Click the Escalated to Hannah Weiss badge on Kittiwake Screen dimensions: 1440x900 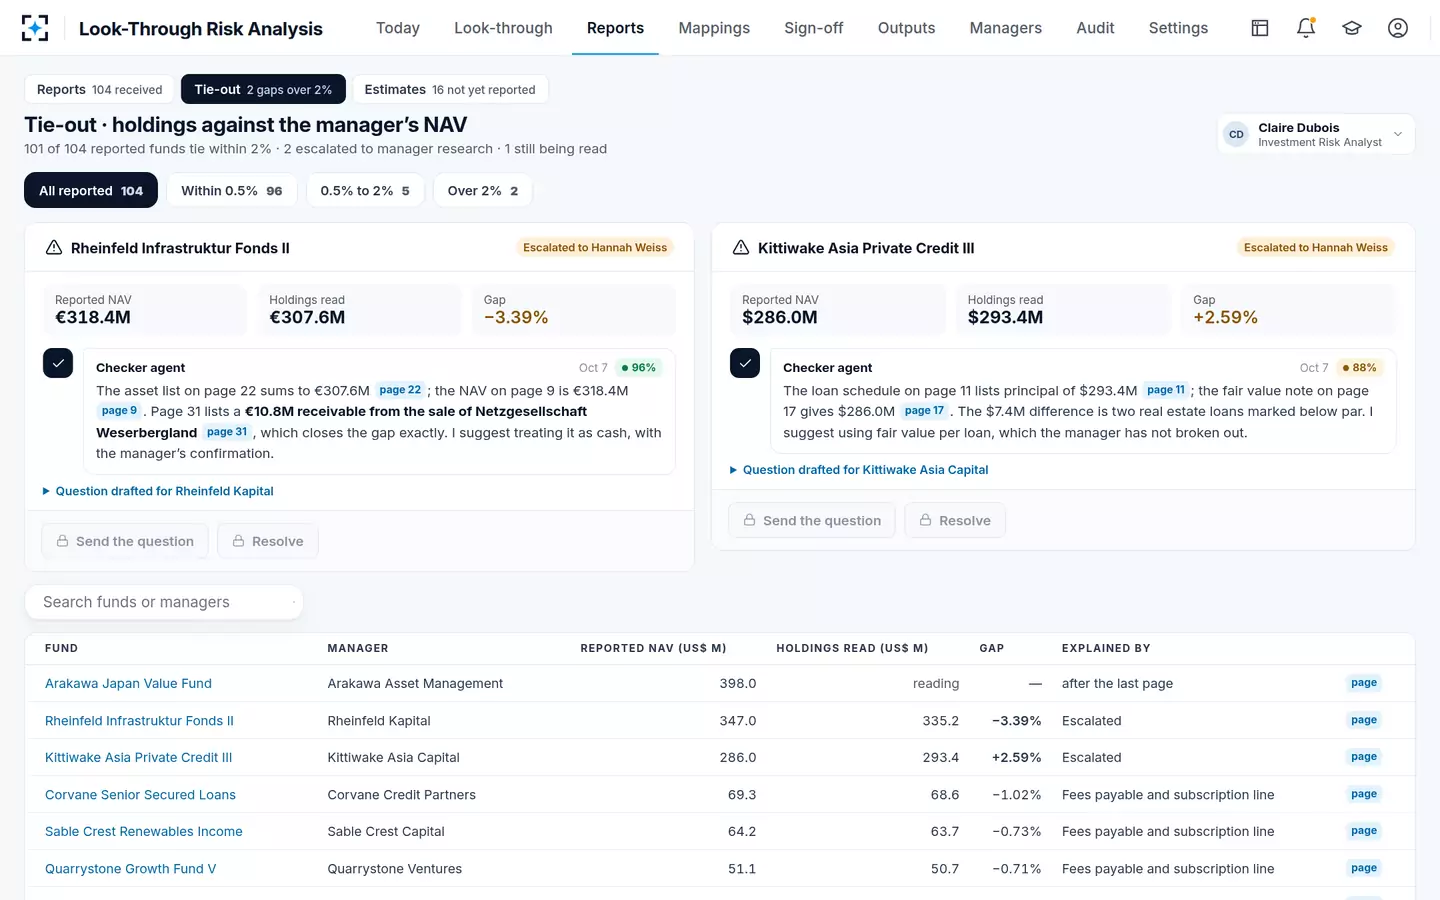click(x=1316, y=247)
